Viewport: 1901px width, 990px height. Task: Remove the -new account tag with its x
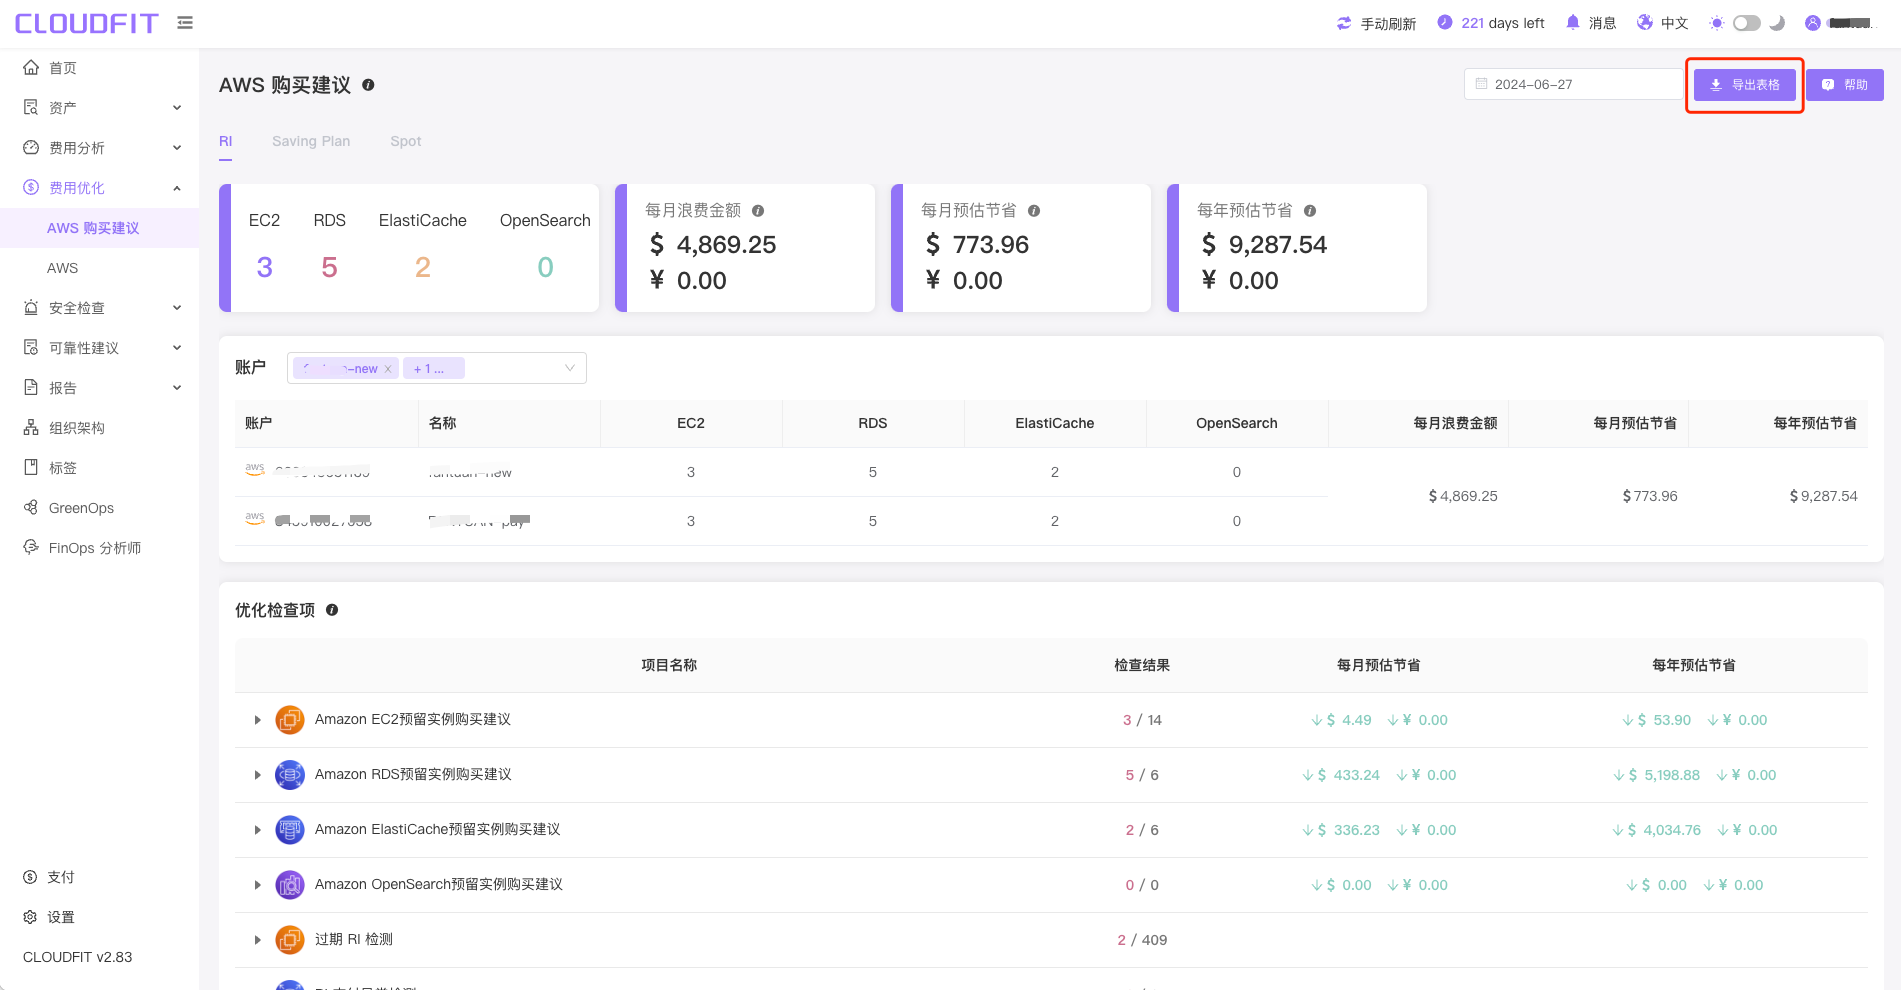[388, 369]
